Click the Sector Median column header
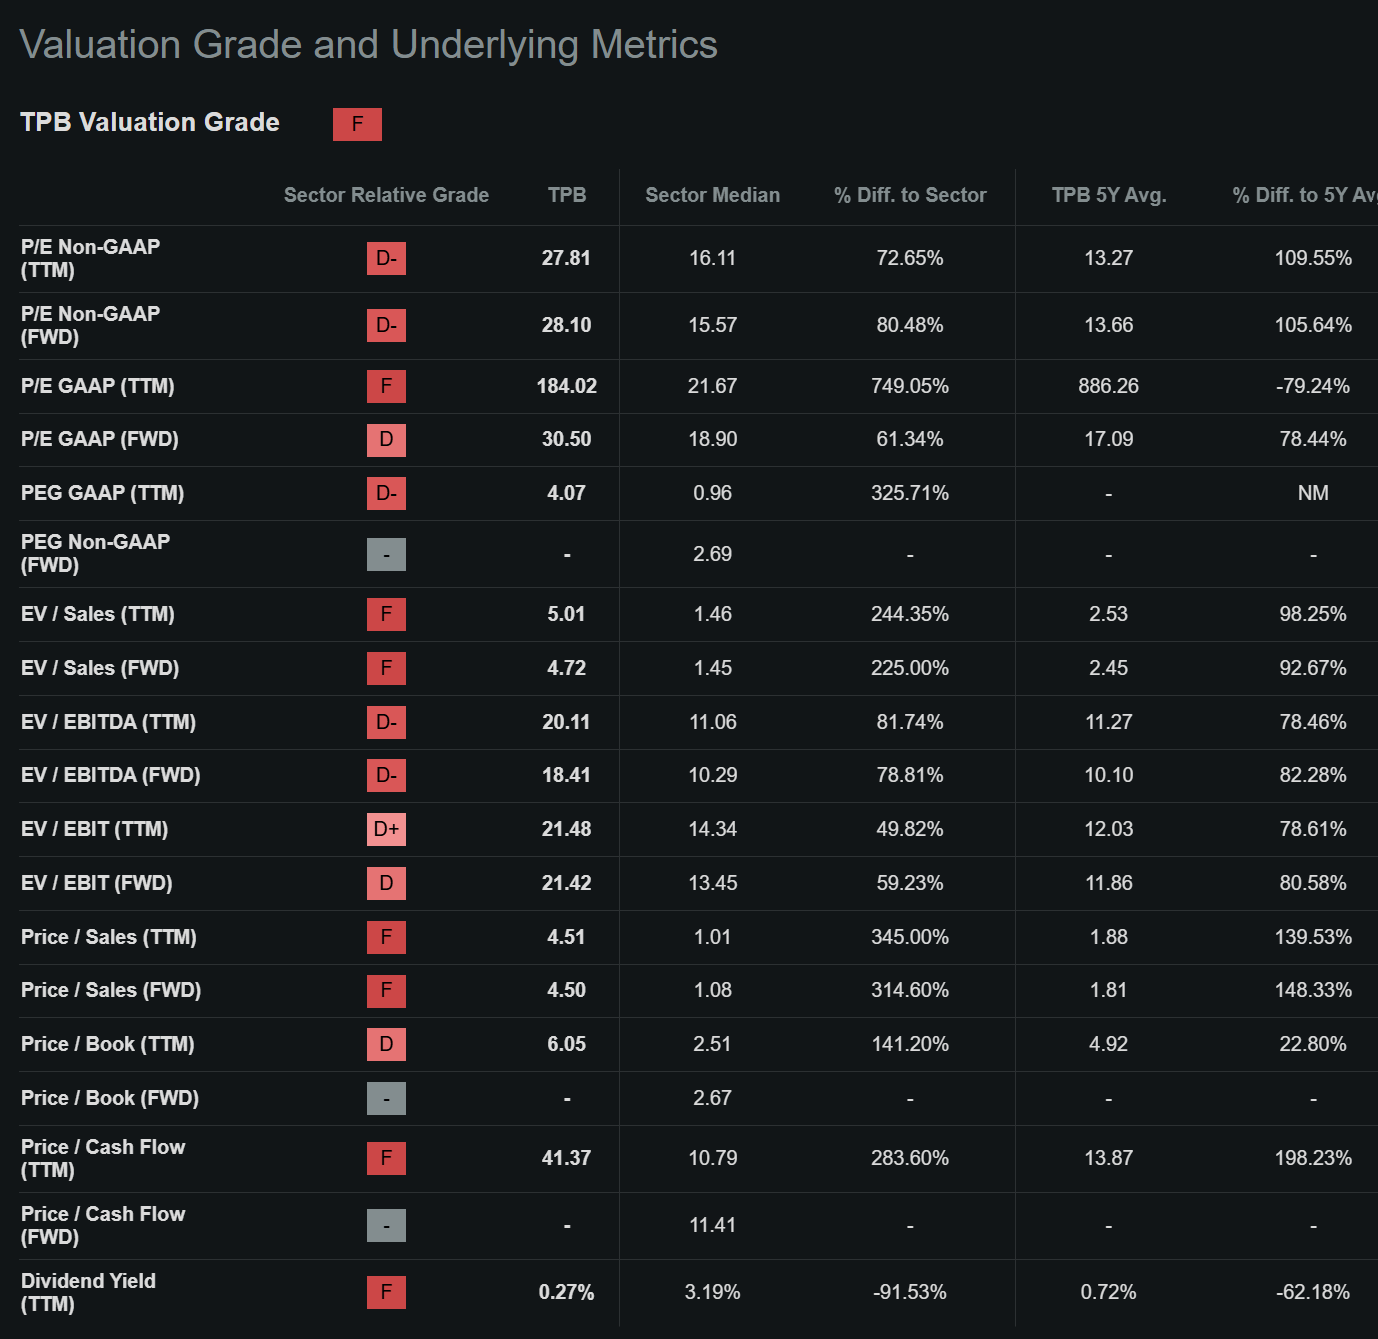Viewport: 1378px width, 1339px height. [x=712, y=195]
